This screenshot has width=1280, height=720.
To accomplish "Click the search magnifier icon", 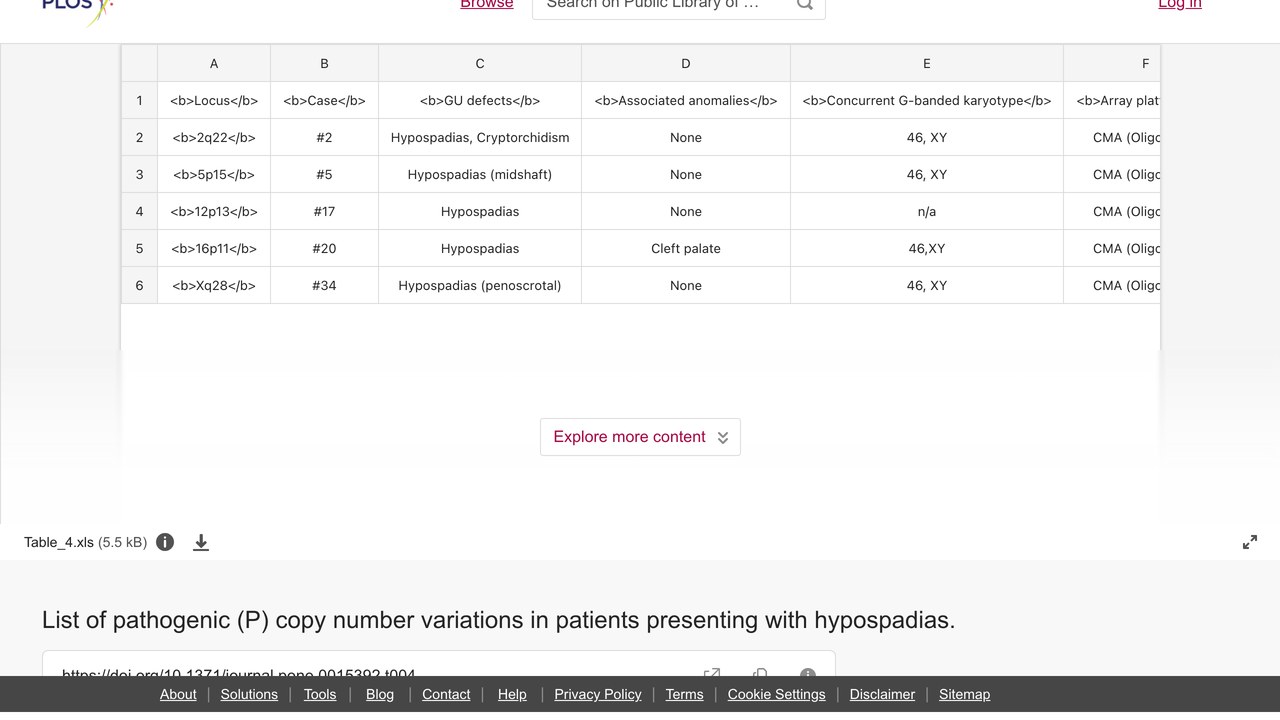I will 805,5.
